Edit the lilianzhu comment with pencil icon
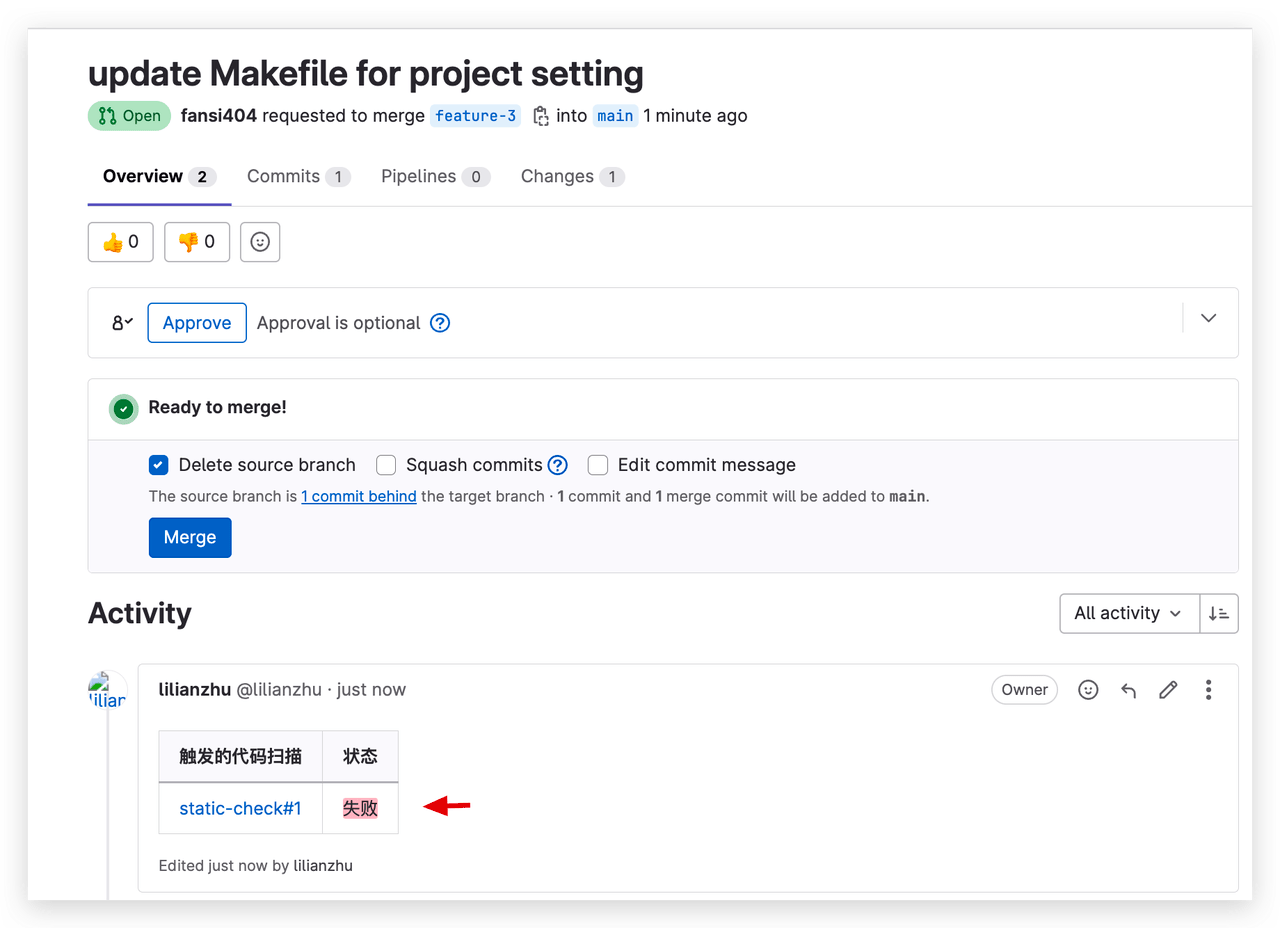 coord(1168,690)
